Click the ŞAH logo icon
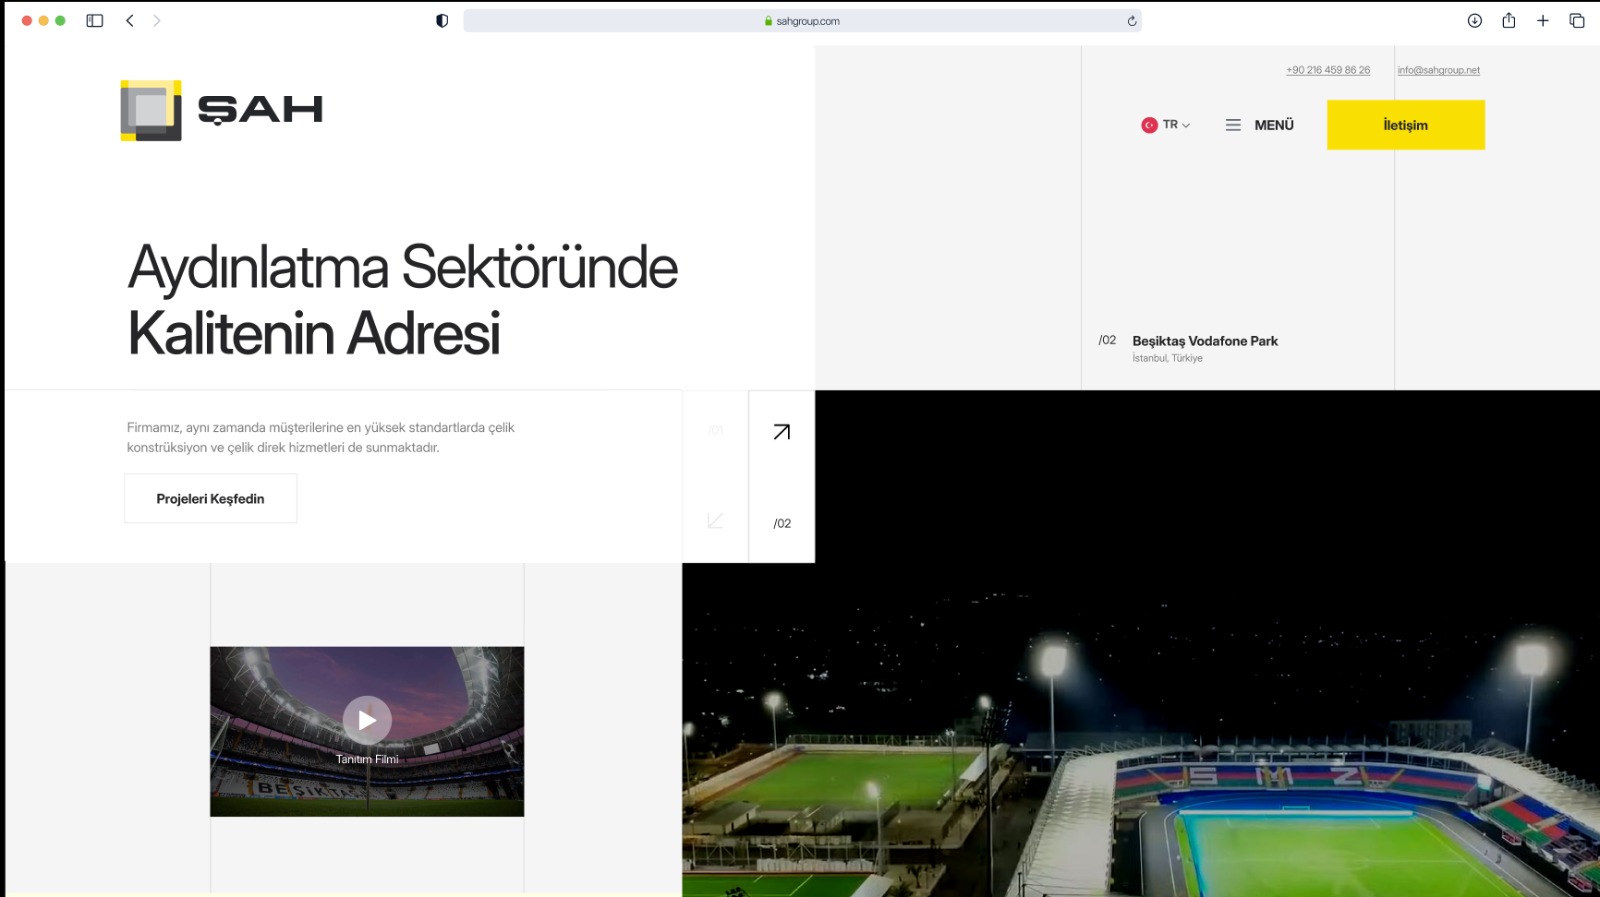The width and height of the screenshot is (1600, 897). click(x=151, y=110)
